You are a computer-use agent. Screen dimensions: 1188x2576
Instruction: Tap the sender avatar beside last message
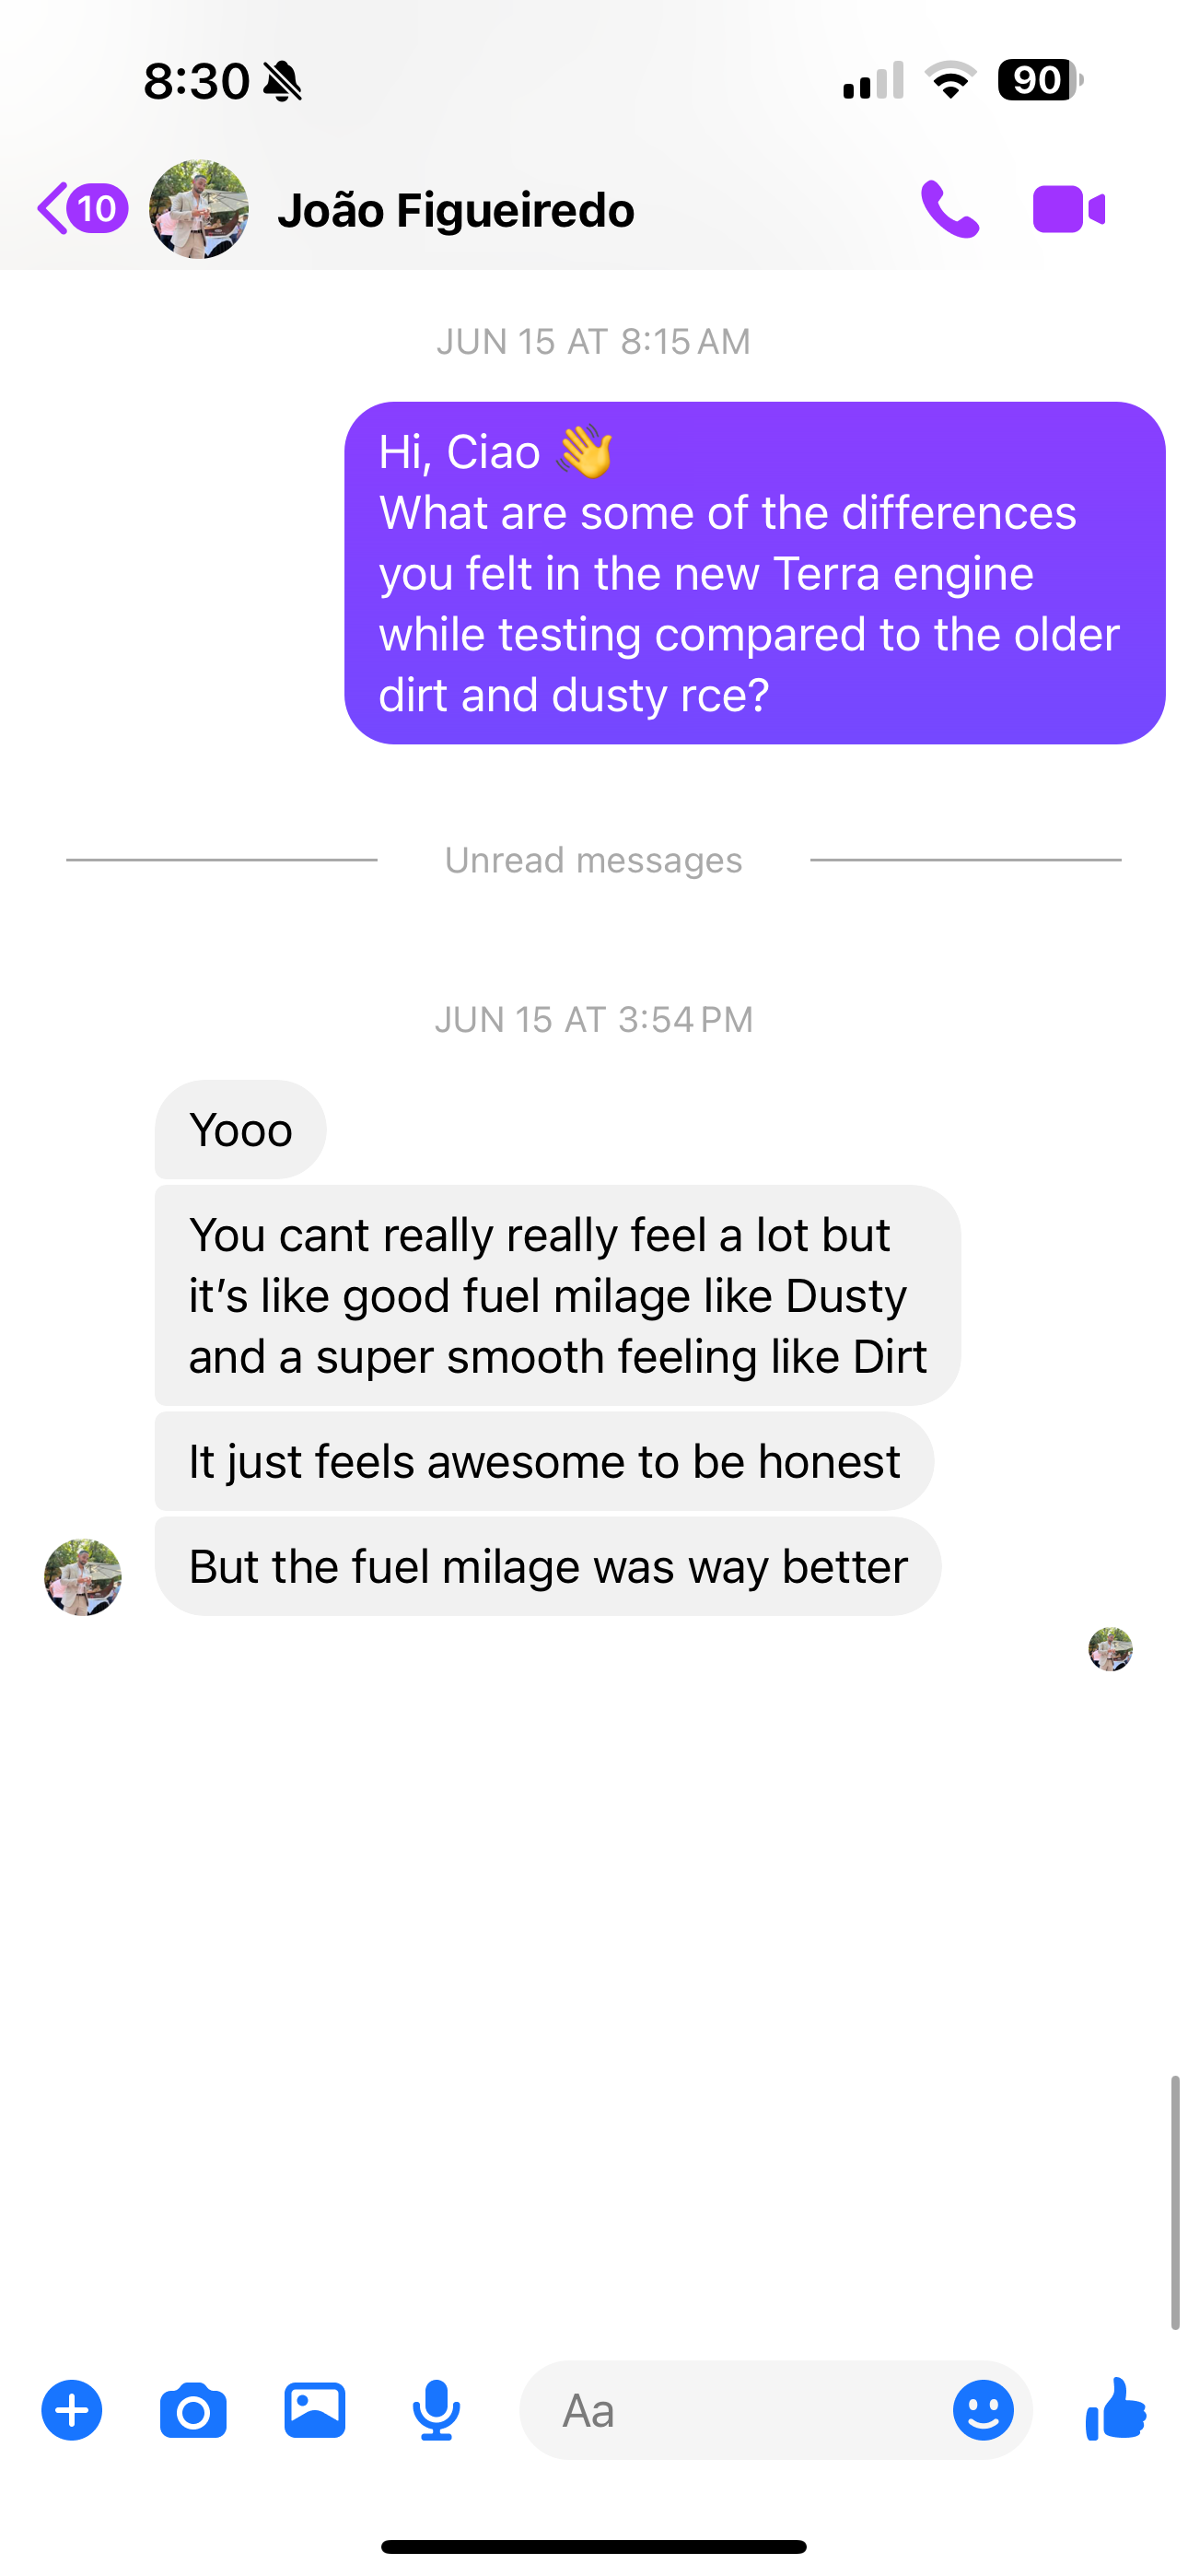(83, 1577)
